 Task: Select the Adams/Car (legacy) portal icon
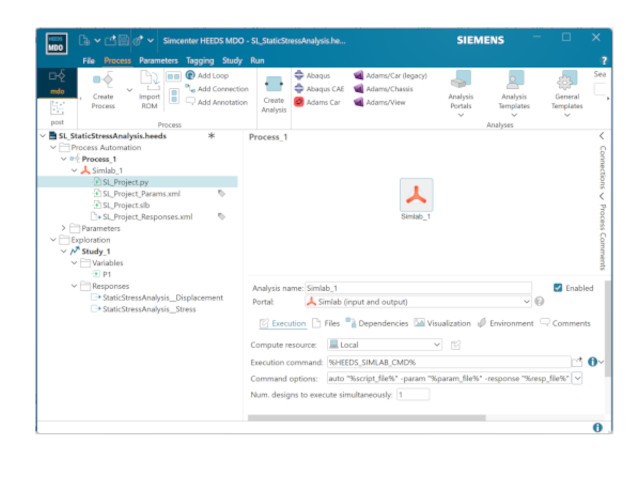coord(359,75)
